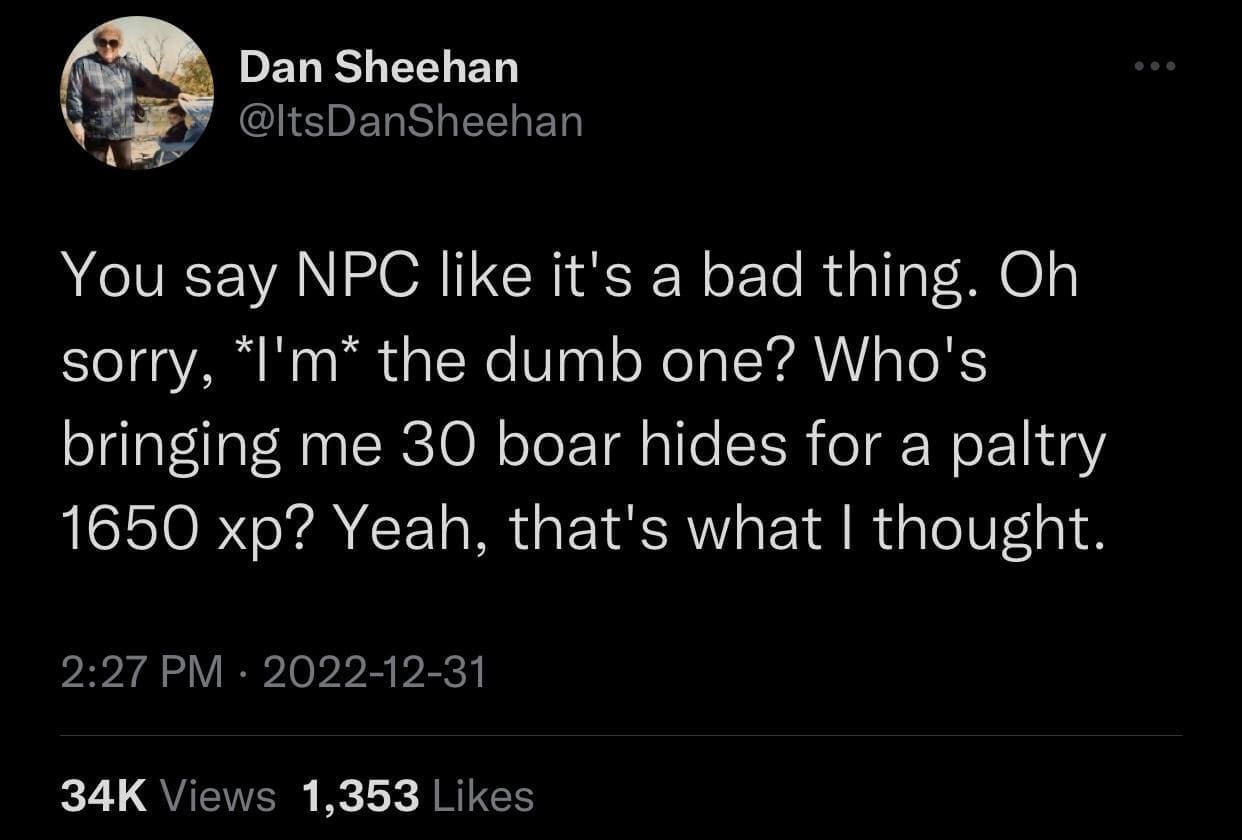Click the 34K view count number
1242x840 pixels.
[x=104, y=796]
